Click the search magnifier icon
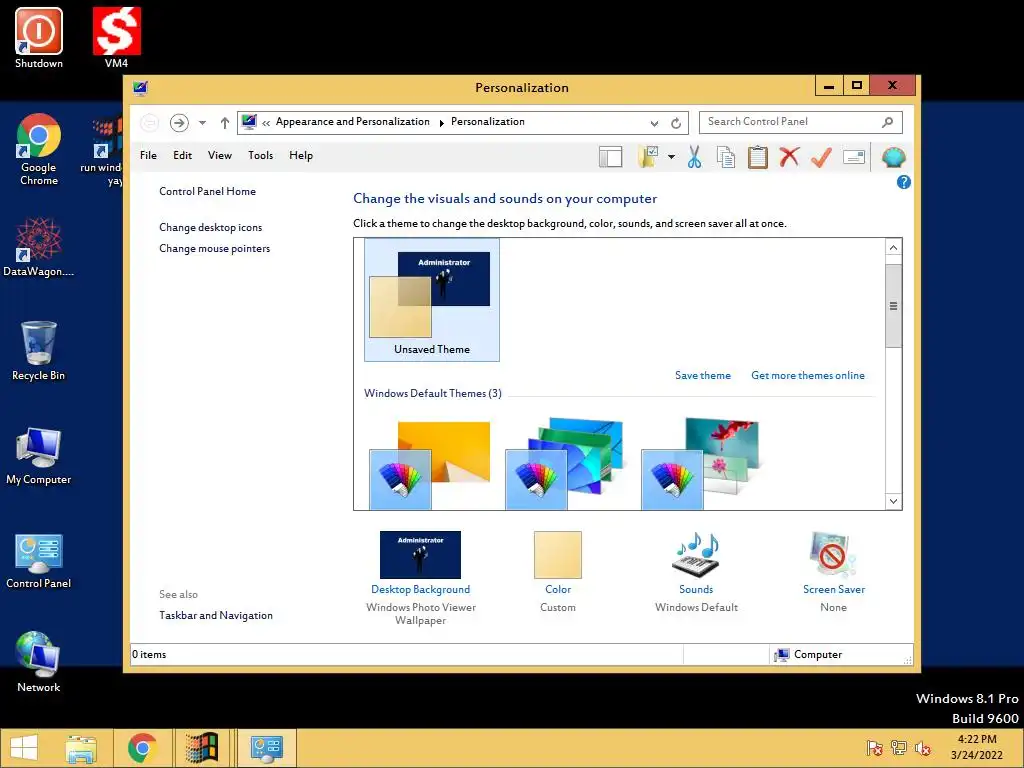This screenshot has height=768, width=1024. (887, 122)
